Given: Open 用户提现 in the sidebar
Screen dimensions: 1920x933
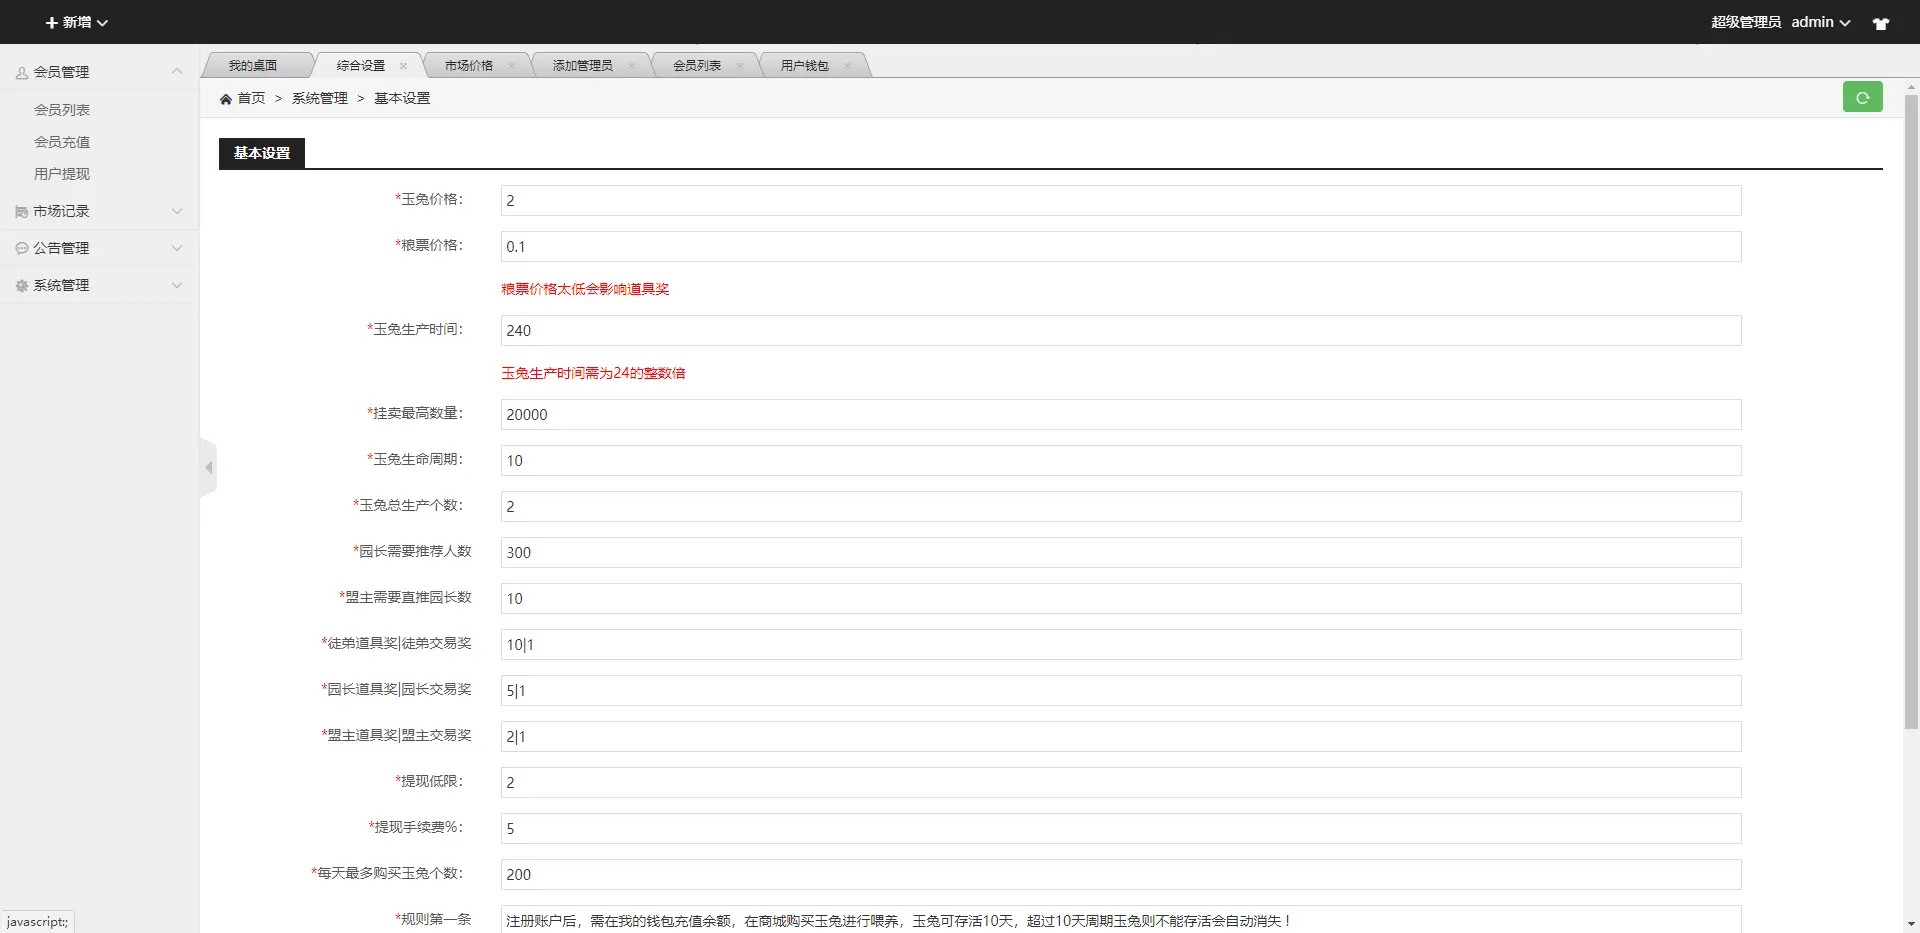Looking at the screenshot, I should point(62,174).
